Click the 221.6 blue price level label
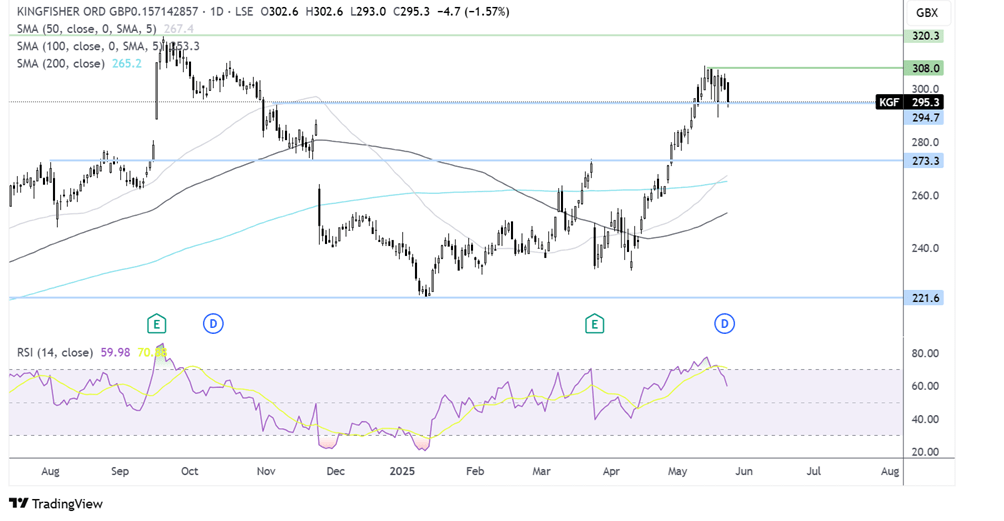The height and width of the screenshot is (521, 1004). (x=923, y=298)
